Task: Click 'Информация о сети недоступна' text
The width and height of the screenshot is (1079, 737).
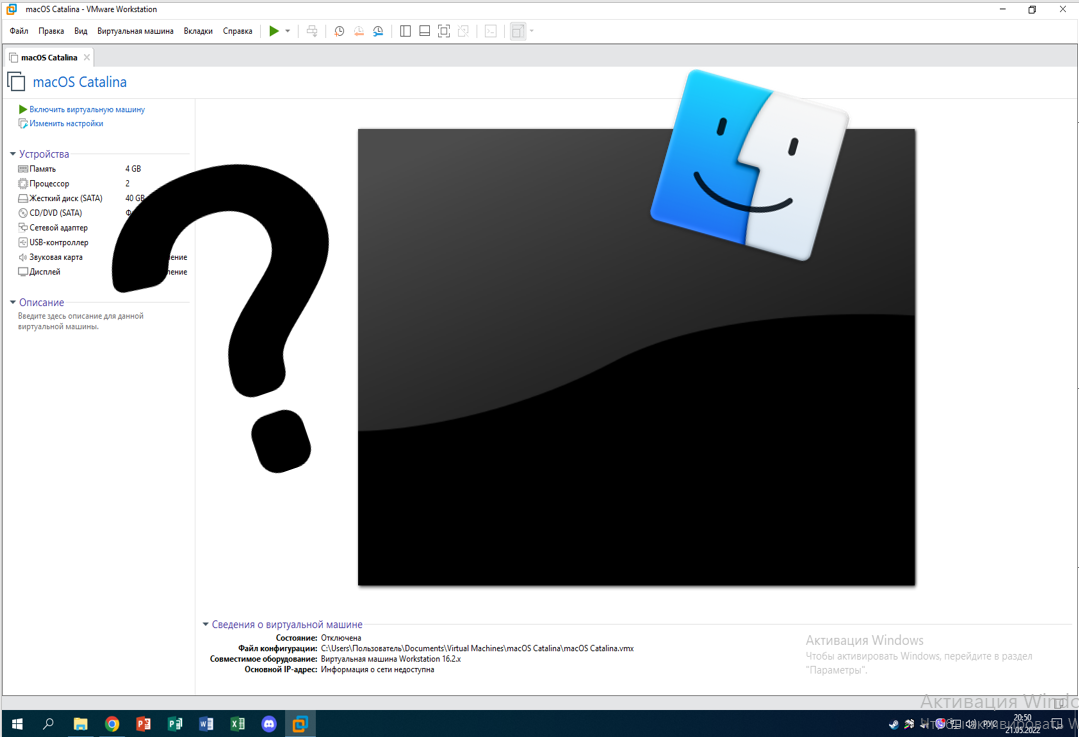Action: [x=377, y=670]
